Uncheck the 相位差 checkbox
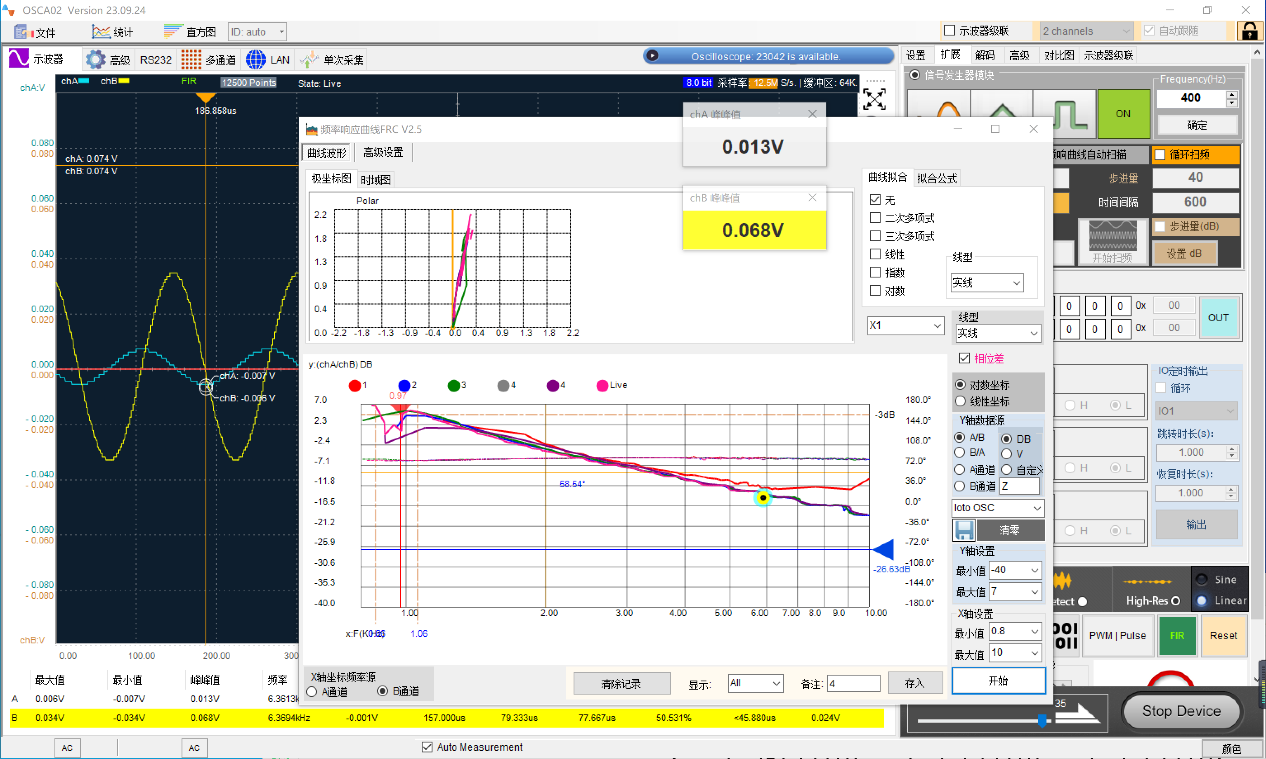This screenshot has width=1266, height=759. coord(964,358)
